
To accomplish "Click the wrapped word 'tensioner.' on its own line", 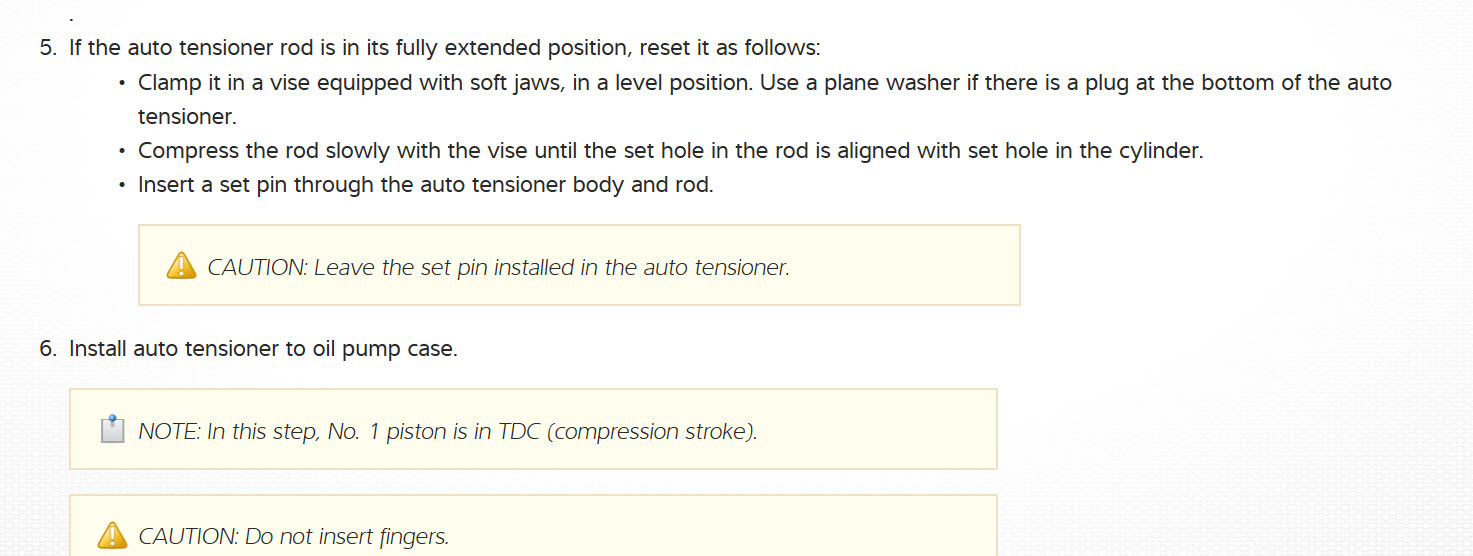I will tap(187, 116).
